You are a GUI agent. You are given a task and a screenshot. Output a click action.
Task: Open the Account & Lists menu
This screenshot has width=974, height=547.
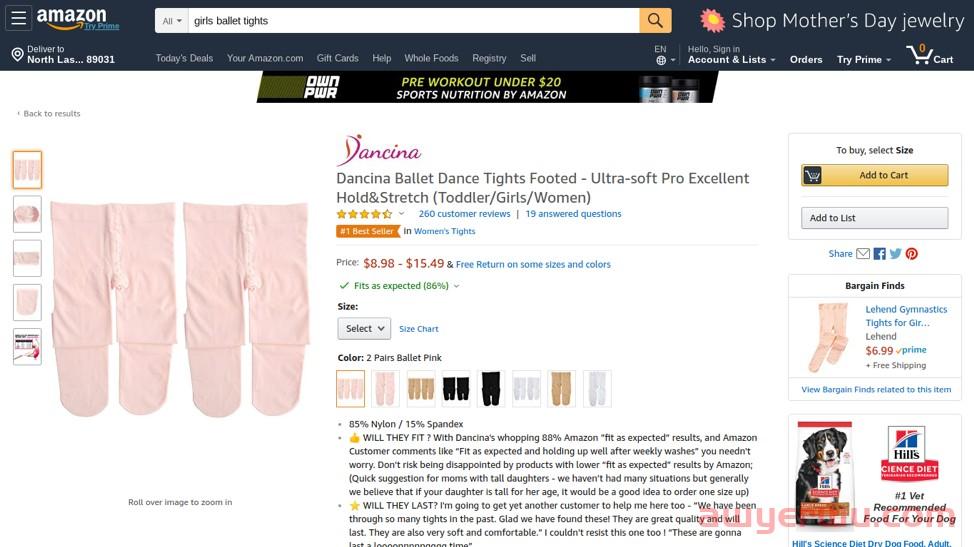click(731, 55)
